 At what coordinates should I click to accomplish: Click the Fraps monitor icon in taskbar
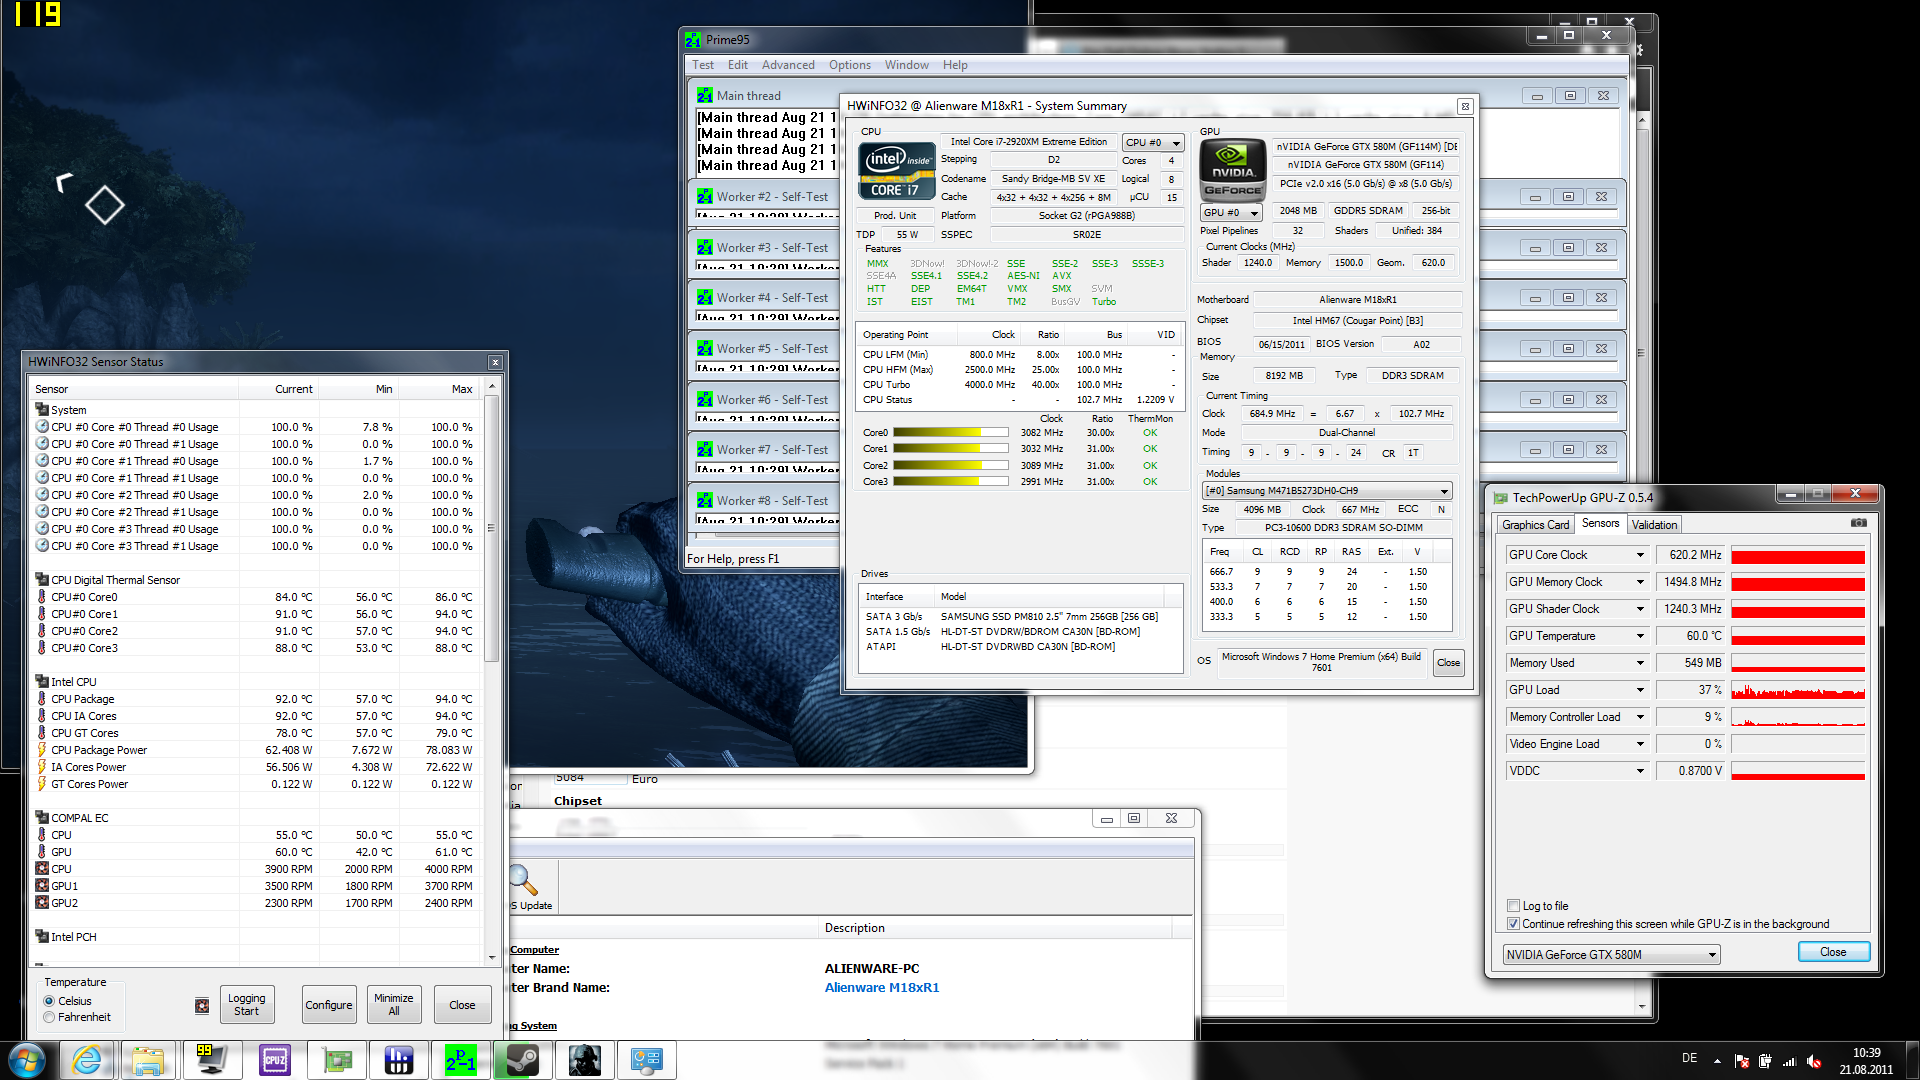coord(211,1060)
